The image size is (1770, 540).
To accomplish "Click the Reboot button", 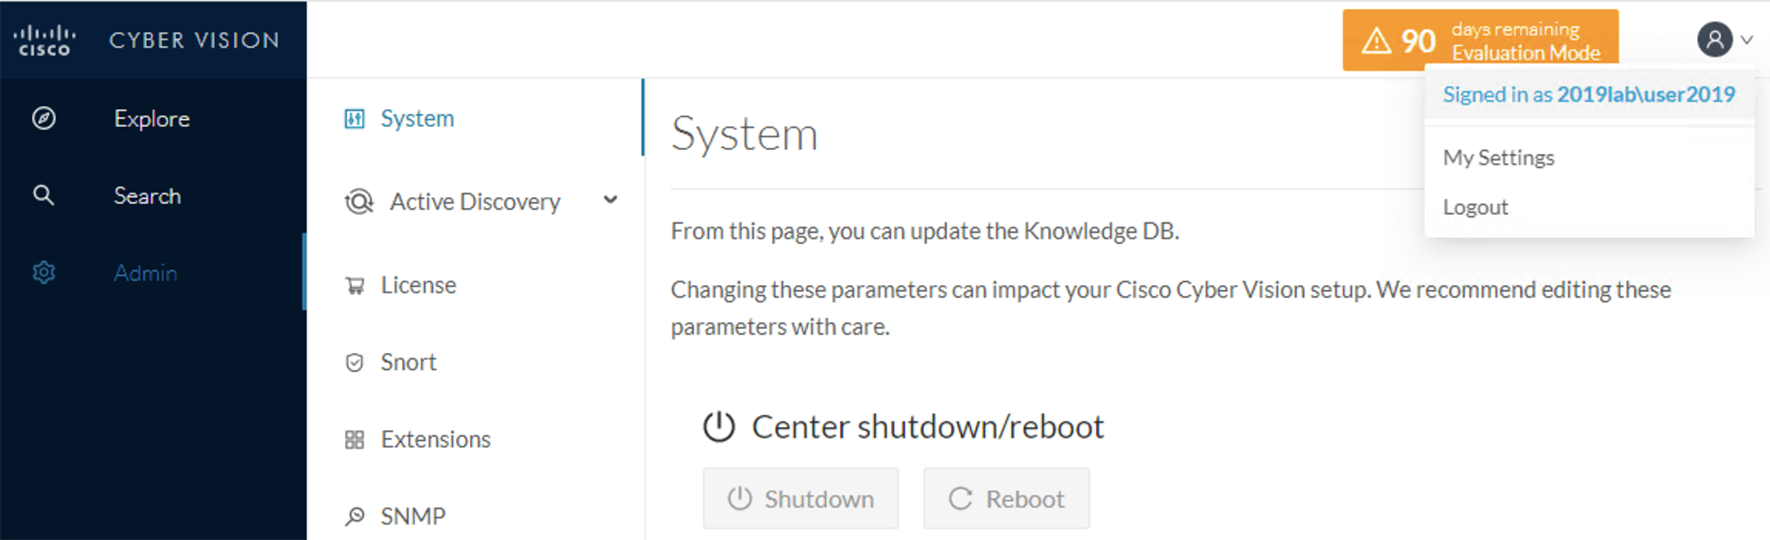I will [1007, 498].
